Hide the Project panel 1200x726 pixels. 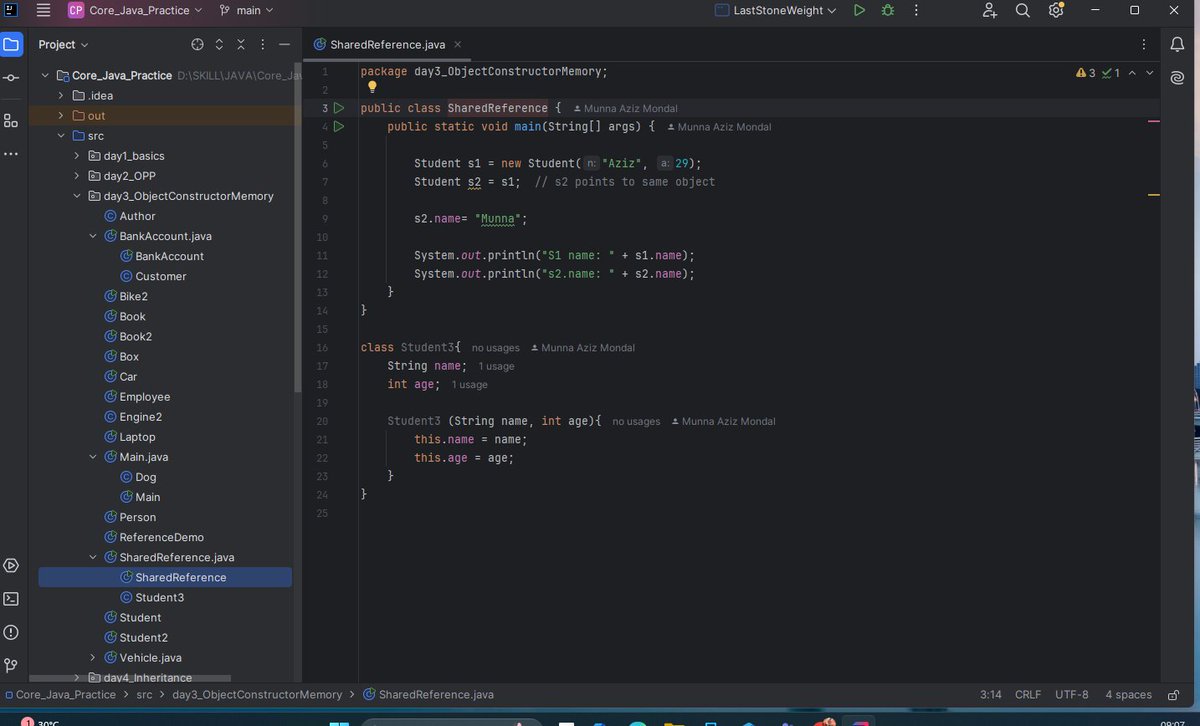click(x=285, y=45)
